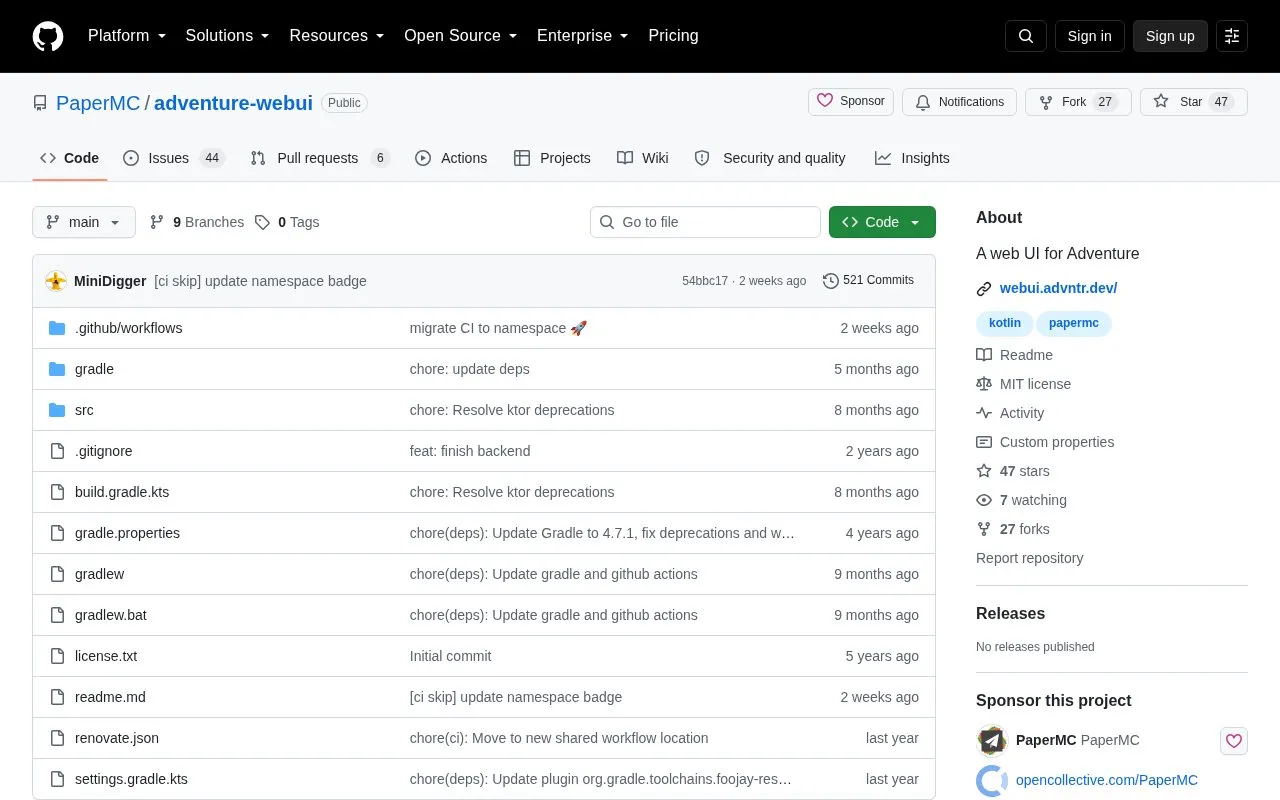The height and width of the screenshot is (800, 1280).
Task: Open the appearance settings icon button
Action: (1232, 36)
